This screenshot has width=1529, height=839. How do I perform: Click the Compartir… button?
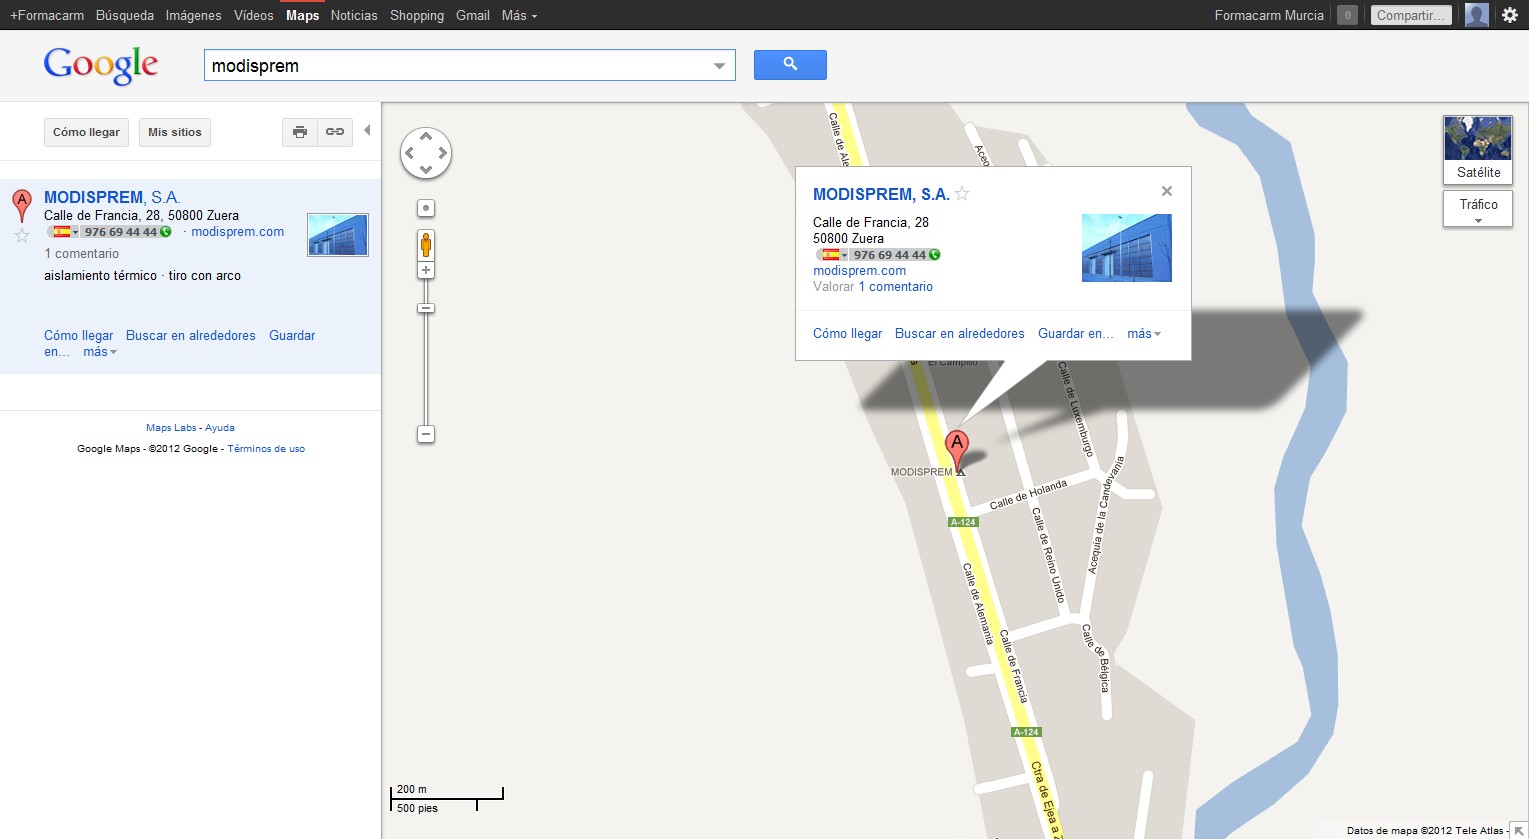[1411, 15]
